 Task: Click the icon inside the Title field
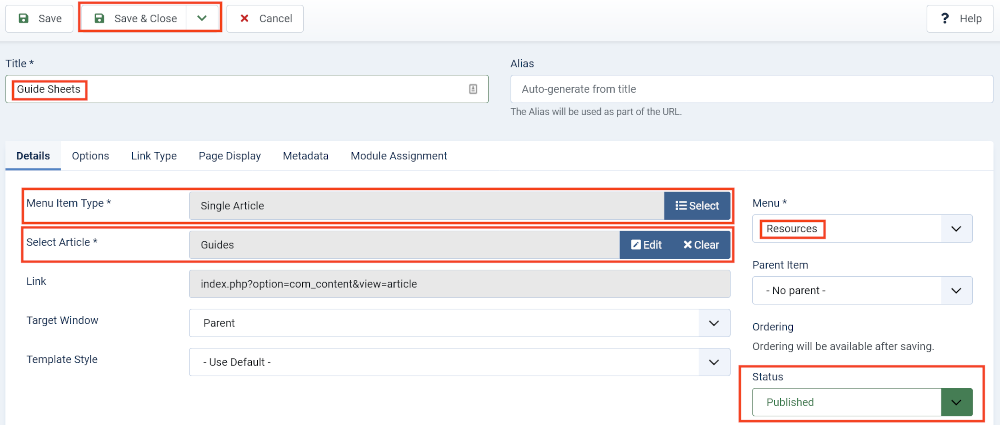pyautogui.click(x=473, y=89)
